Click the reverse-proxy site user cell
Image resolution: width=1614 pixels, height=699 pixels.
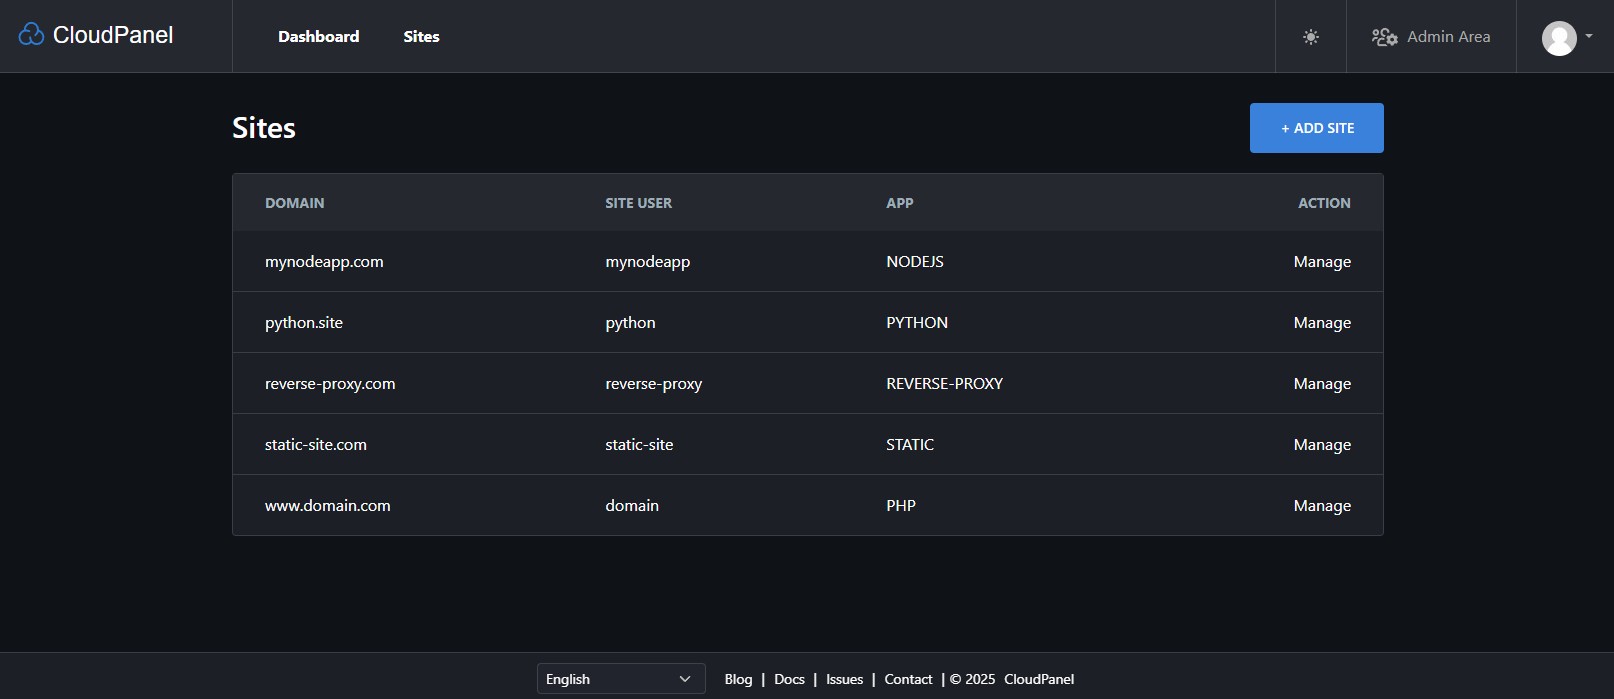tap(654, 384)
